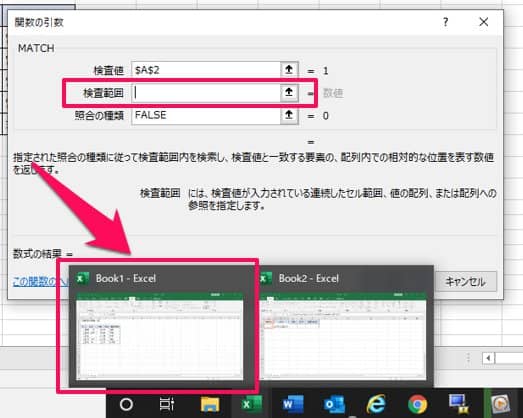Screen dimensions: 523x418
Task: Close the 関数の引数 dialog with the X
Action: coord(484,22)
